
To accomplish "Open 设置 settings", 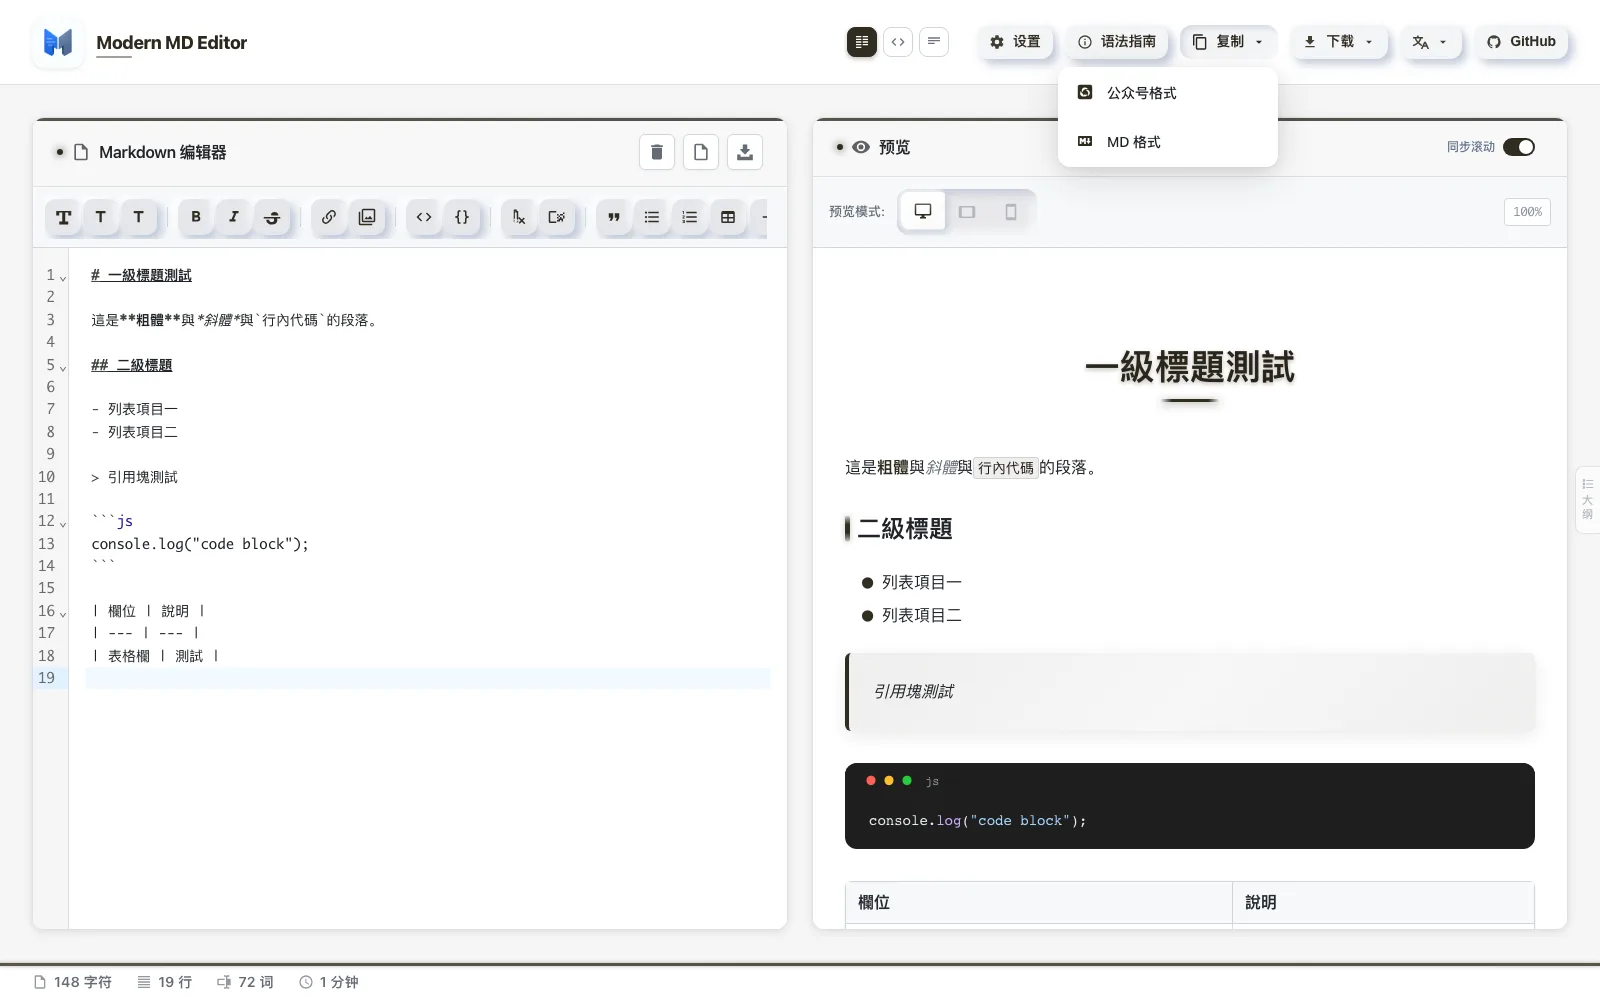I will 1015,42.
